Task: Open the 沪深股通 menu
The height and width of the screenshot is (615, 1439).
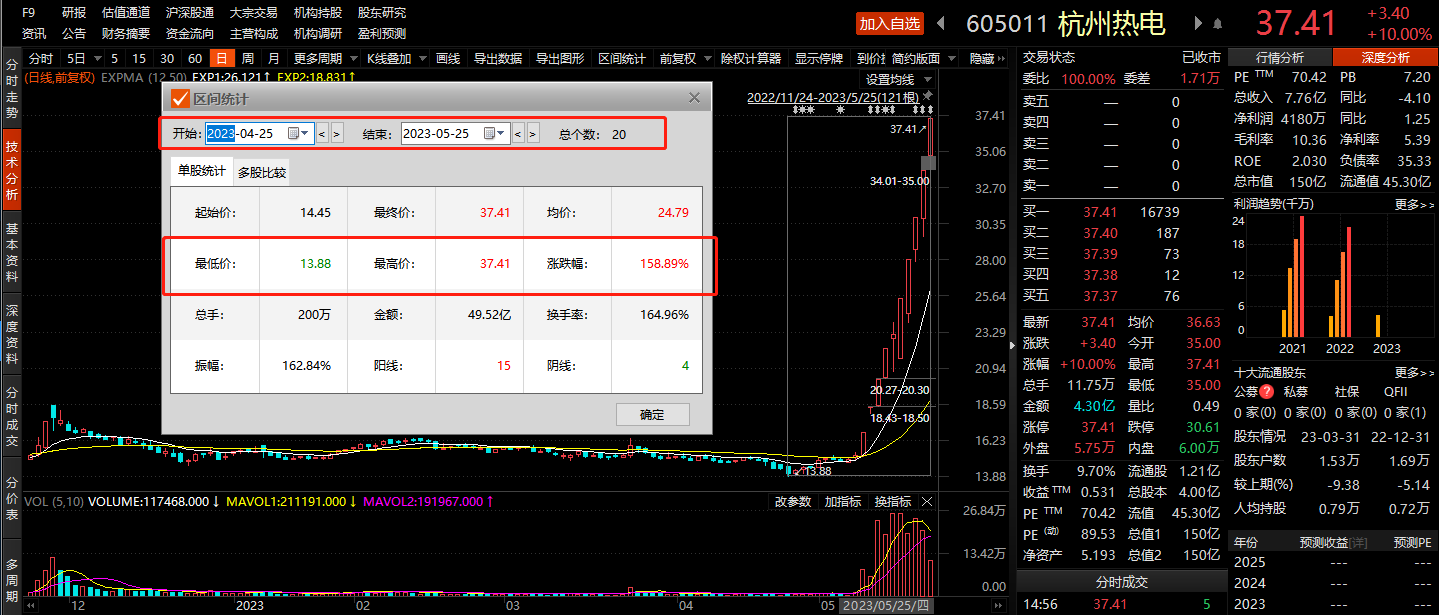Action: (x=190, y=13)
